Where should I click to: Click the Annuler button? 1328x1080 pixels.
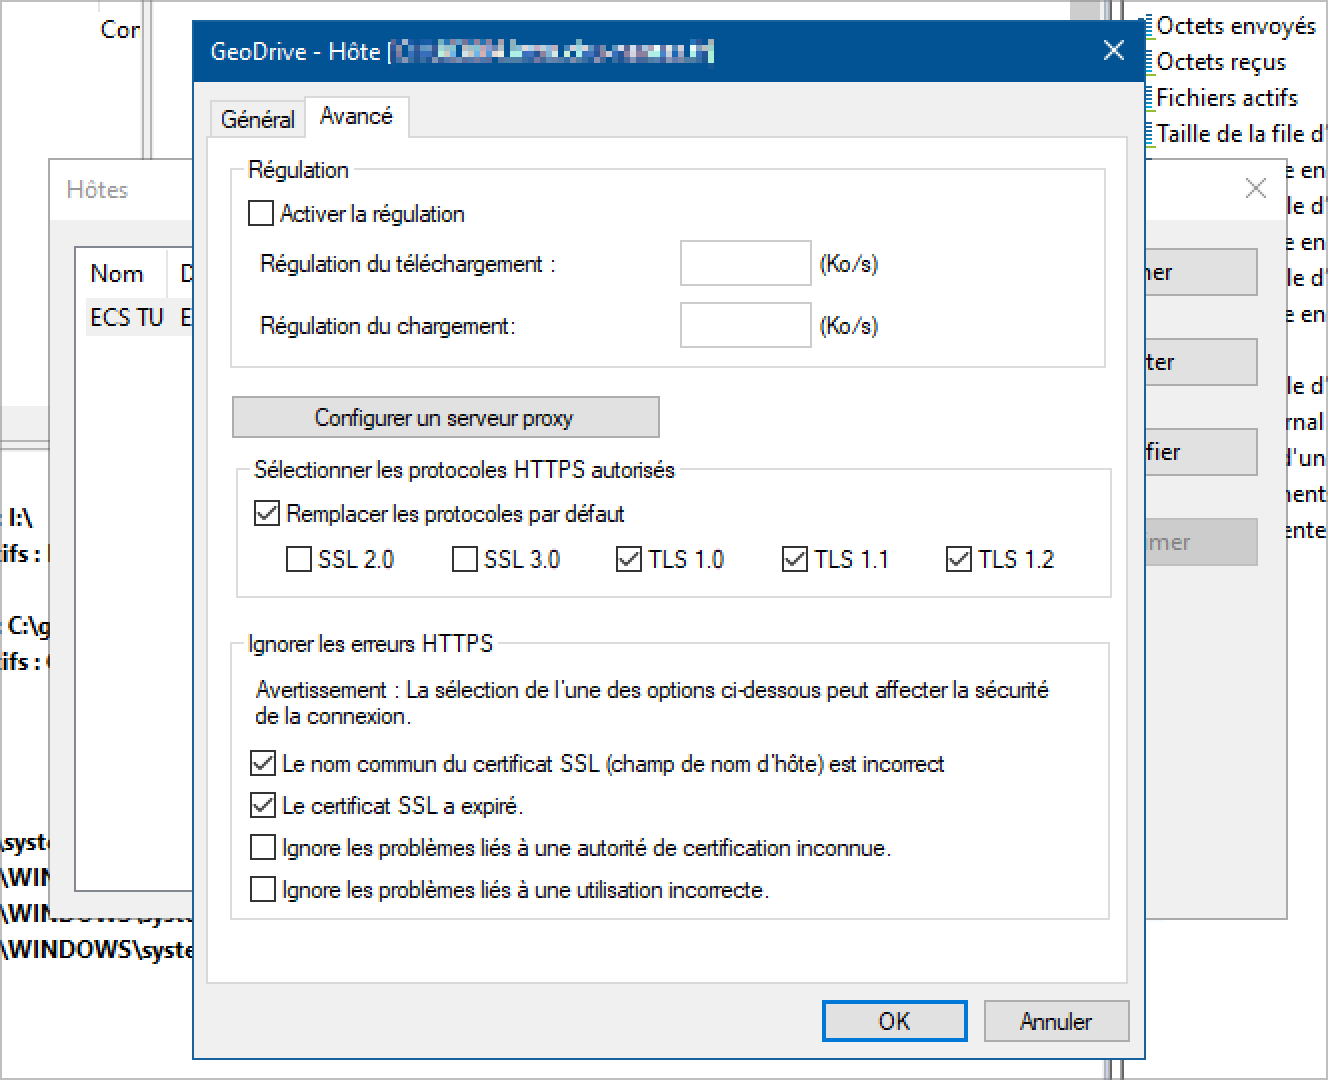[x=1056, y=1021]
